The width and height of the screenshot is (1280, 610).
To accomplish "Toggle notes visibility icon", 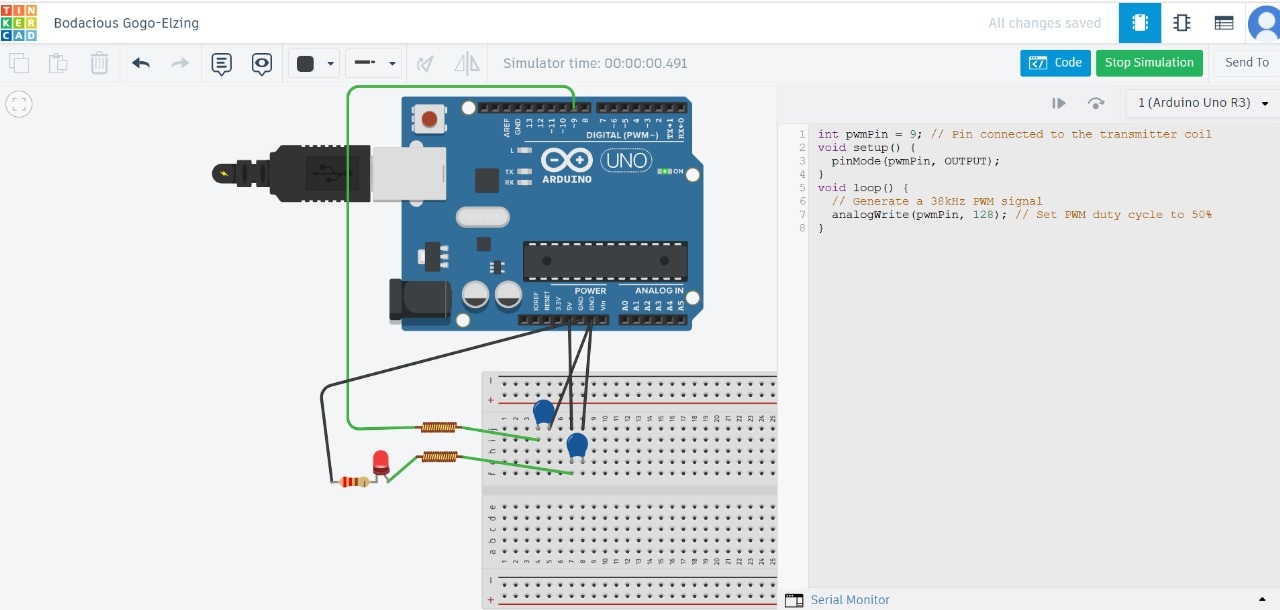I will point(262,64).
